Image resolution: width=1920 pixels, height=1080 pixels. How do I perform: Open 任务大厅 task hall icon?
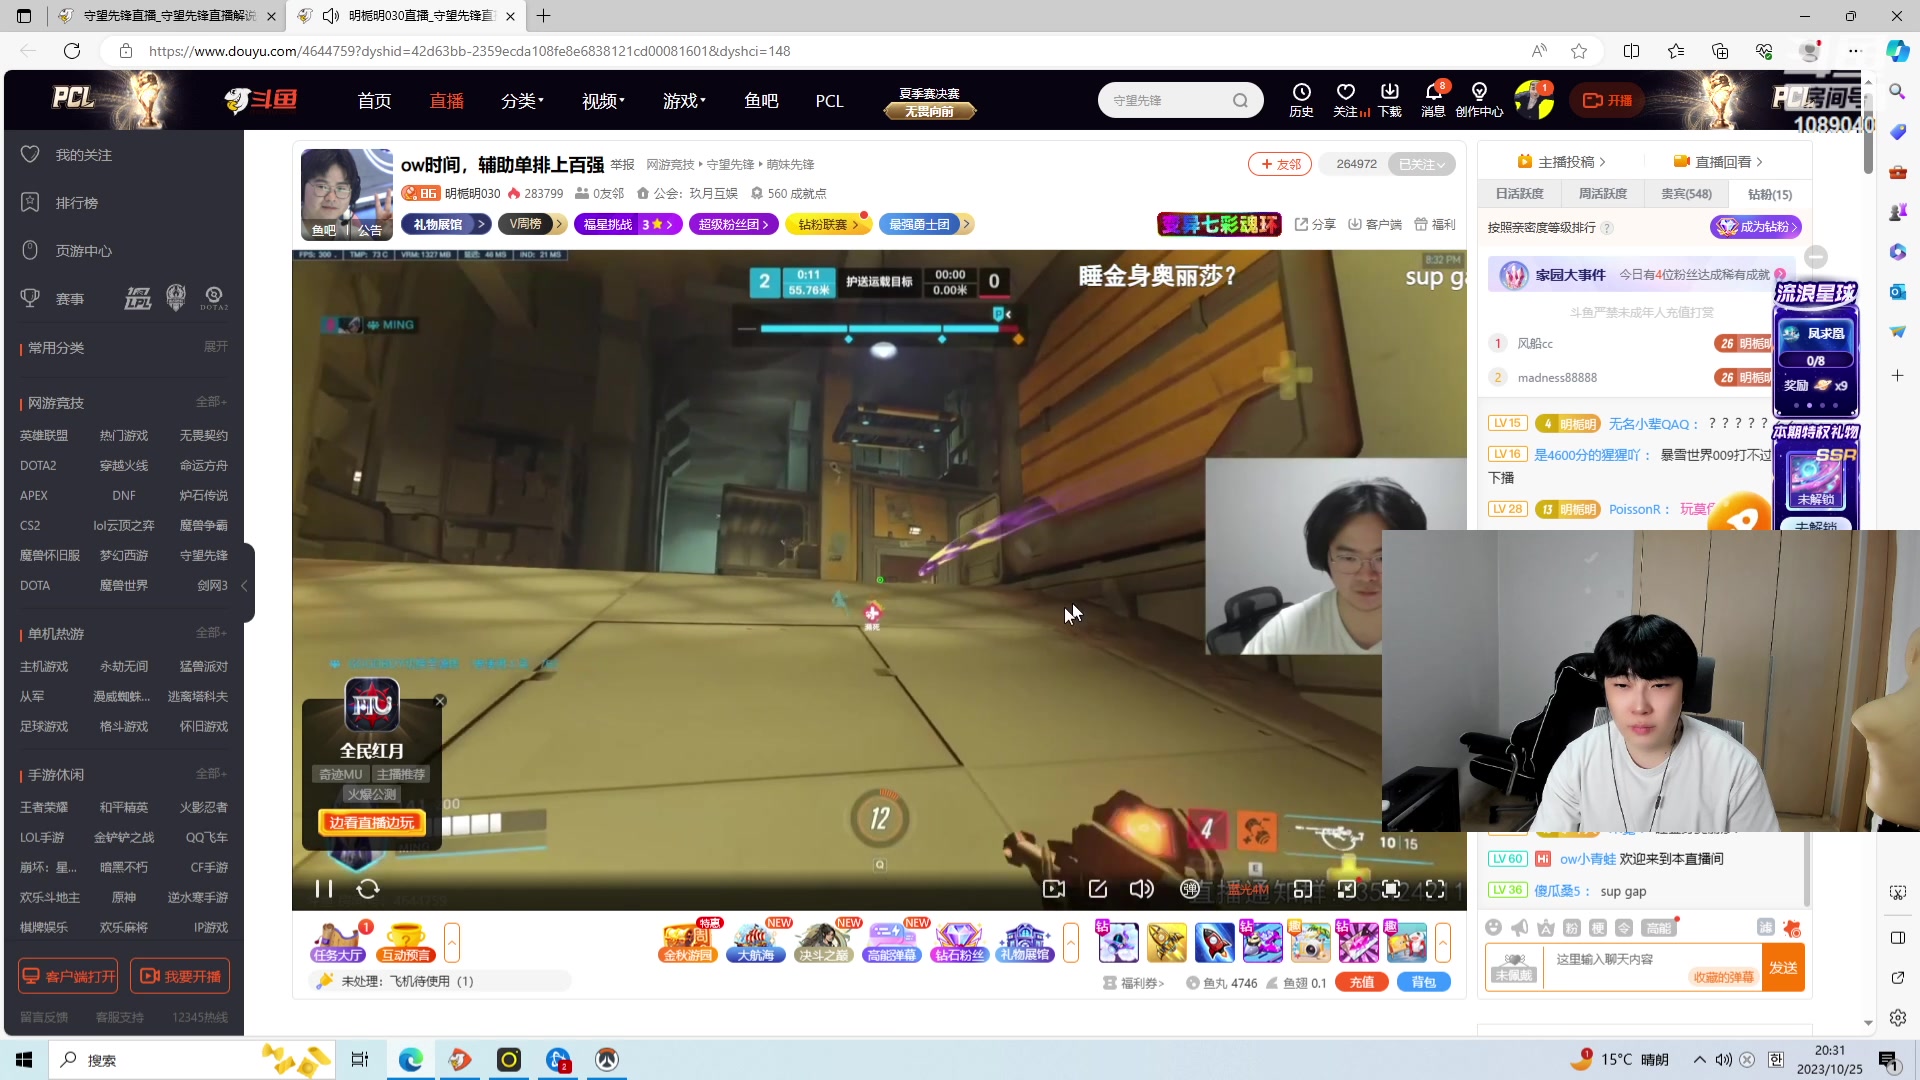coord(338,942)
